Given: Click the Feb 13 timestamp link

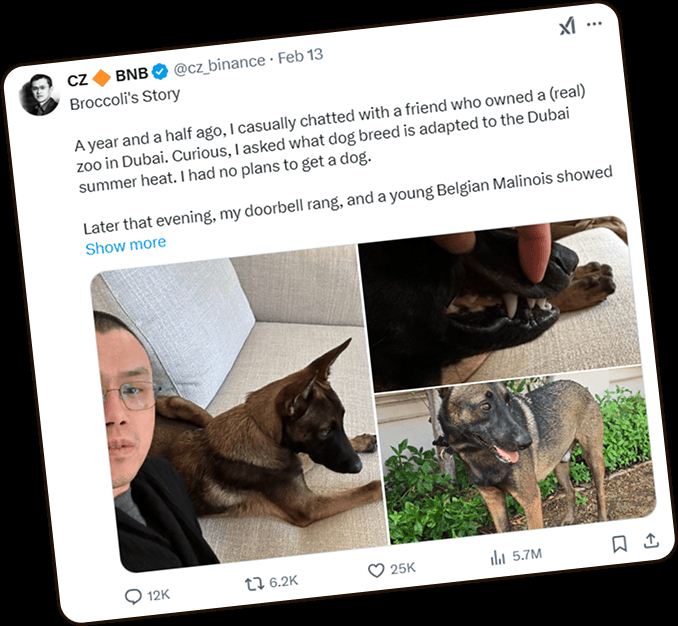Looking at the screenshot, I should 300,56.
